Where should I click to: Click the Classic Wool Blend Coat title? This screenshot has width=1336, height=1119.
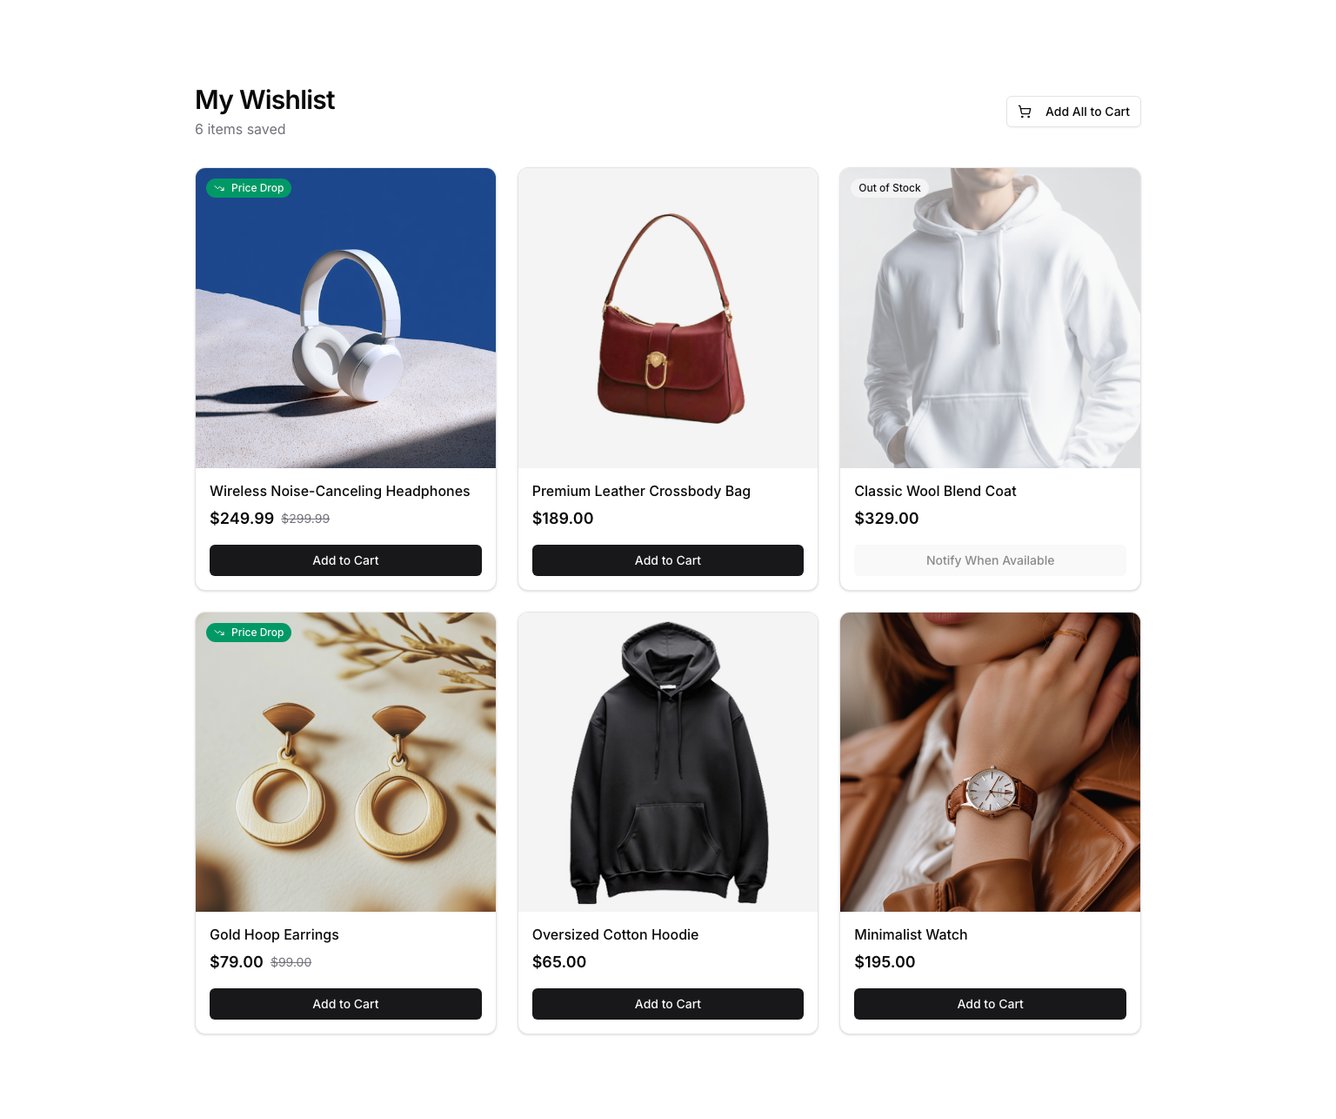935,491
